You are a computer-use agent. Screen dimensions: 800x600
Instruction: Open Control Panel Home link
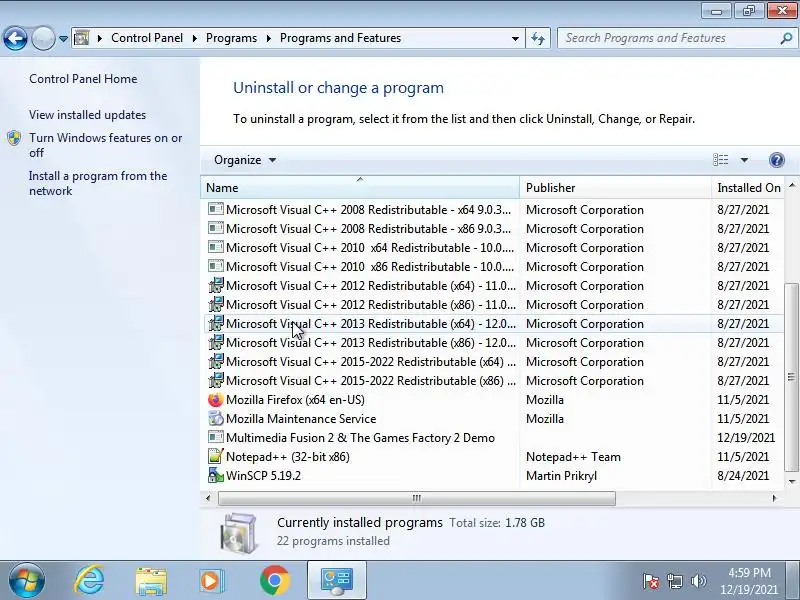click(83, 79)
